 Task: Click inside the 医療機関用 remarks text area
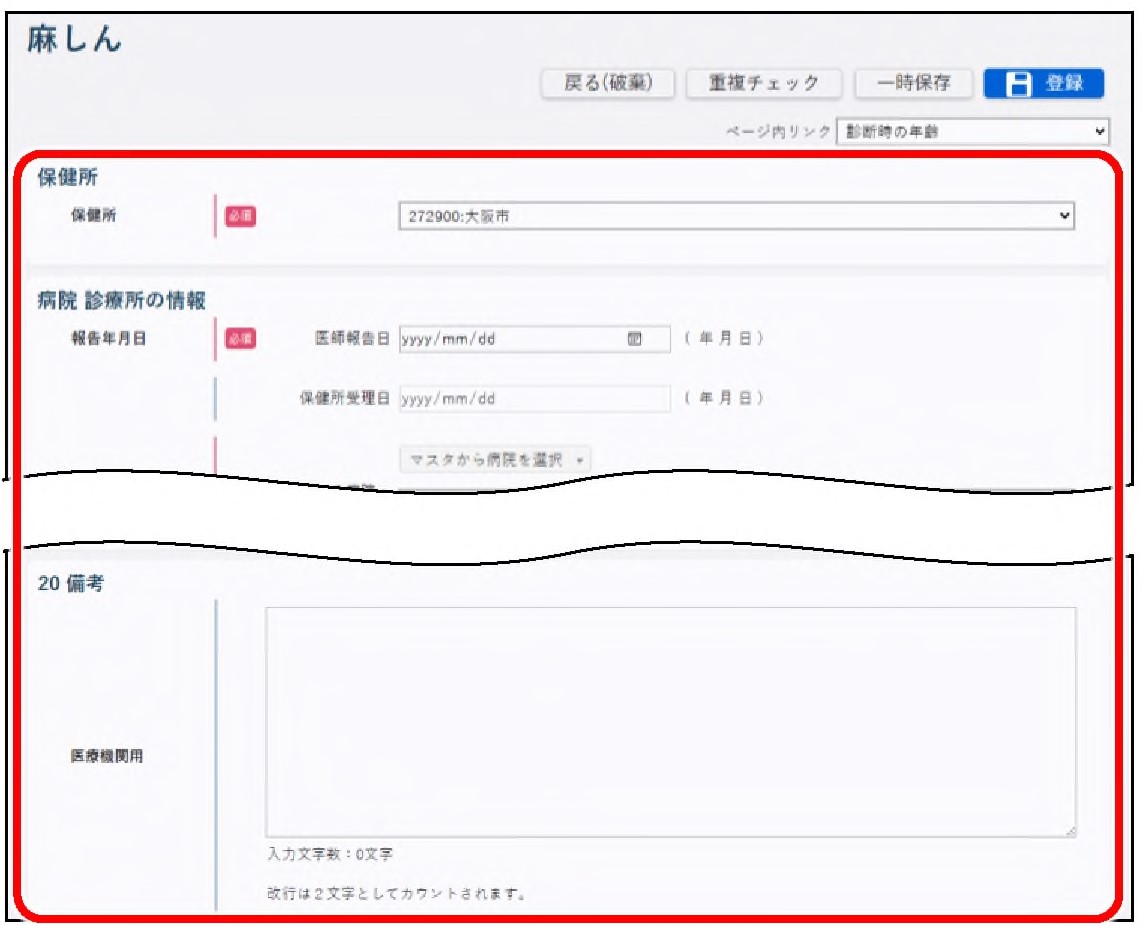(x=670, y=721)
